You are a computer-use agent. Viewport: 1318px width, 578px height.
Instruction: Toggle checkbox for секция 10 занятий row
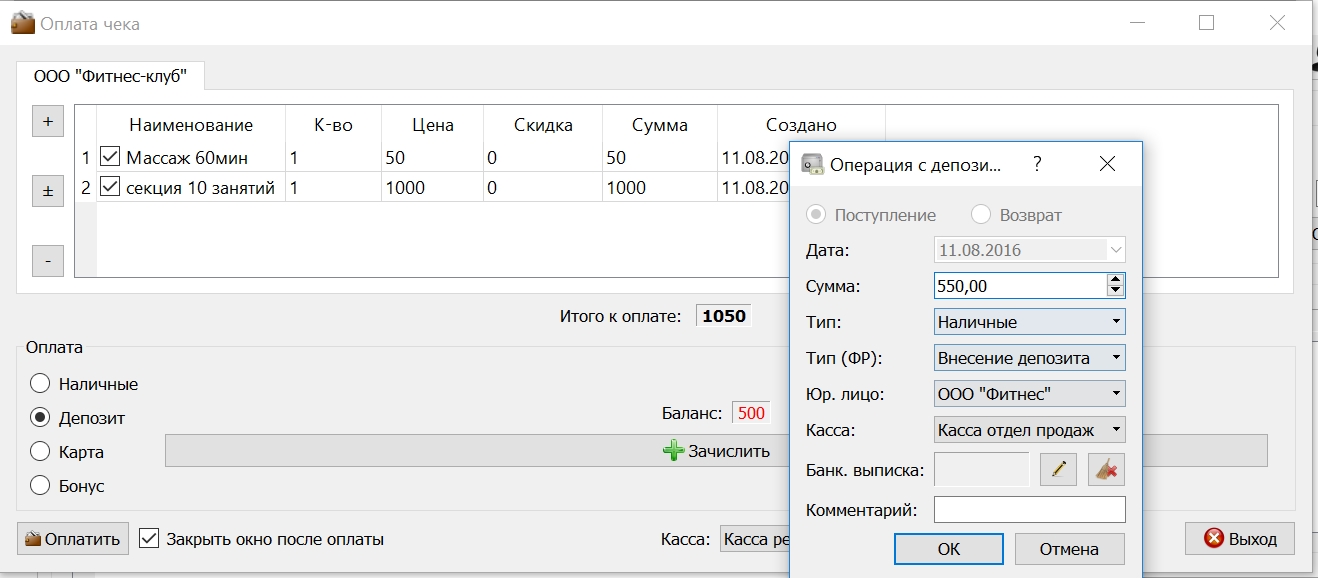[110, 187]
